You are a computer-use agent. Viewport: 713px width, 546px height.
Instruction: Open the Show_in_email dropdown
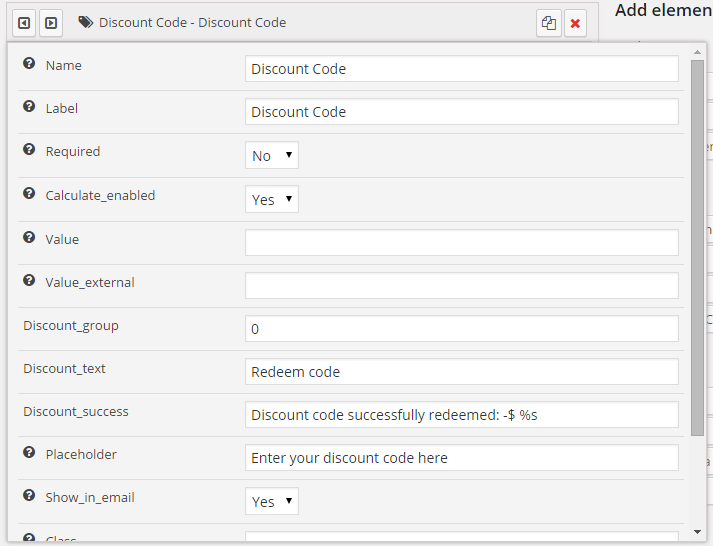coord(272,501)
